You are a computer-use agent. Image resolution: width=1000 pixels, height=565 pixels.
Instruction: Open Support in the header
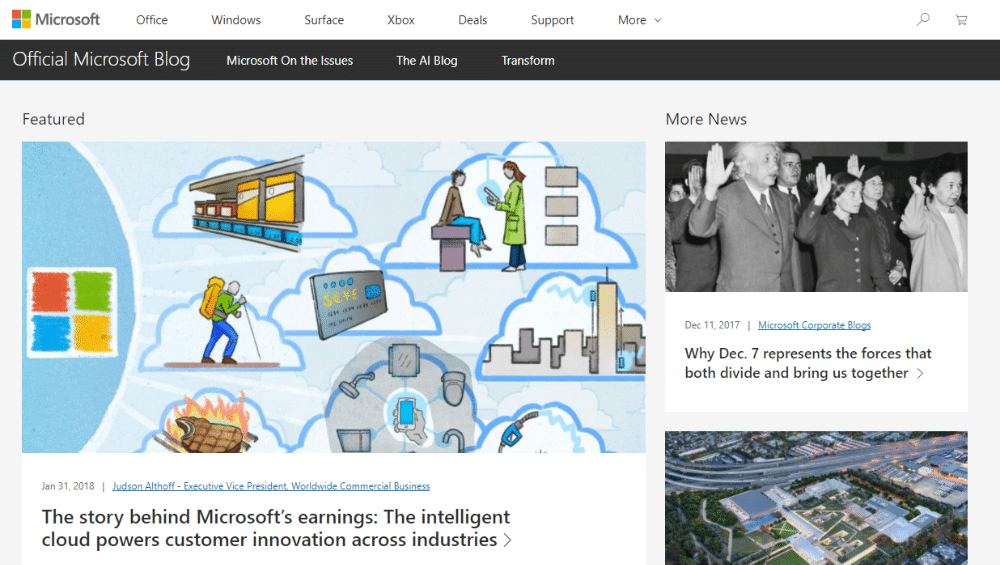pos(552,20)
